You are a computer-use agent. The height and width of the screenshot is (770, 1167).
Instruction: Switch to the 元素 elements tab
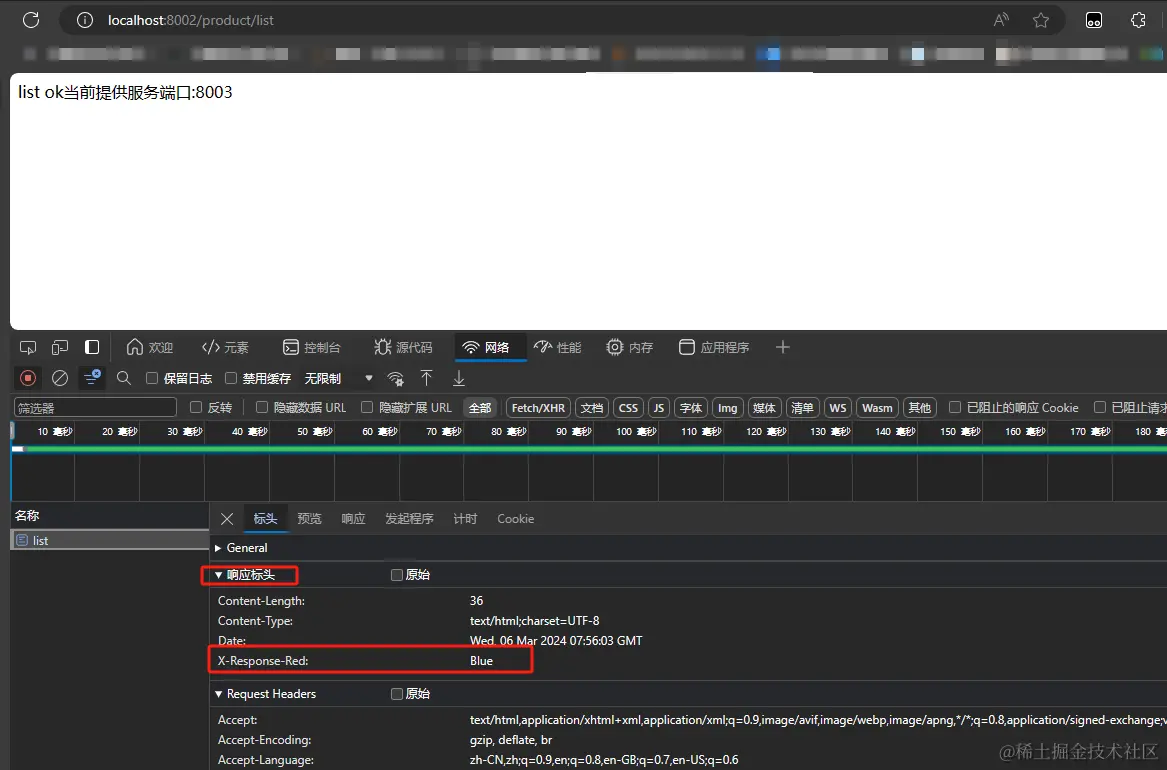(225, 347)
